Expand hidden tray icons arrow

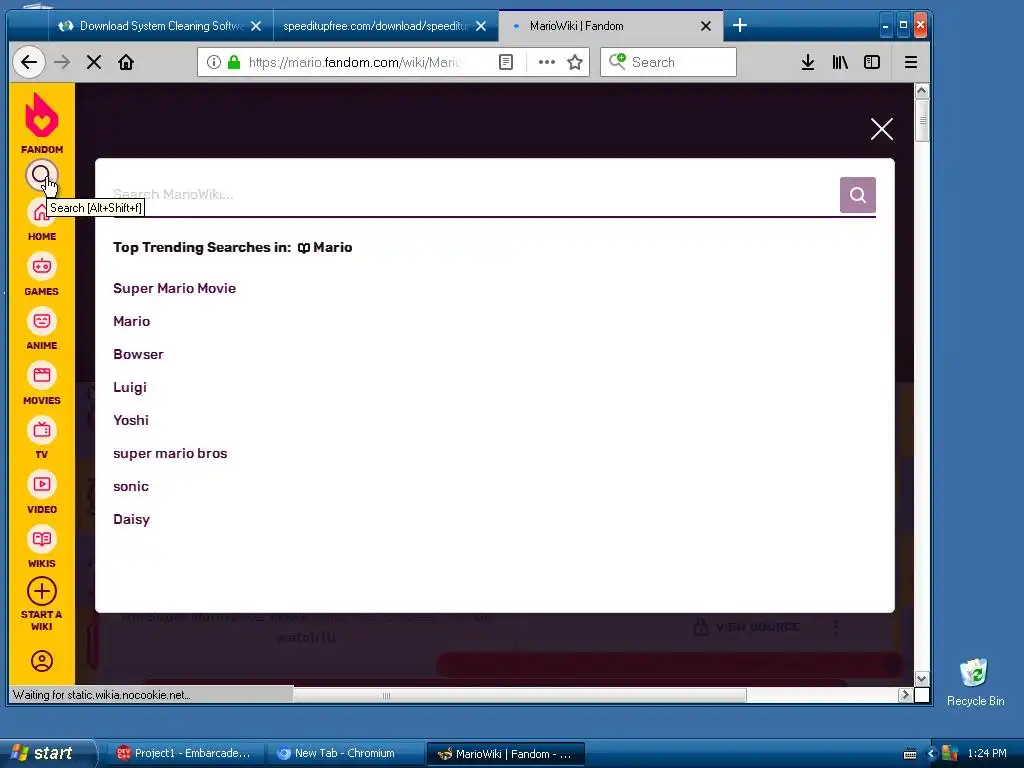click(932, 754)
